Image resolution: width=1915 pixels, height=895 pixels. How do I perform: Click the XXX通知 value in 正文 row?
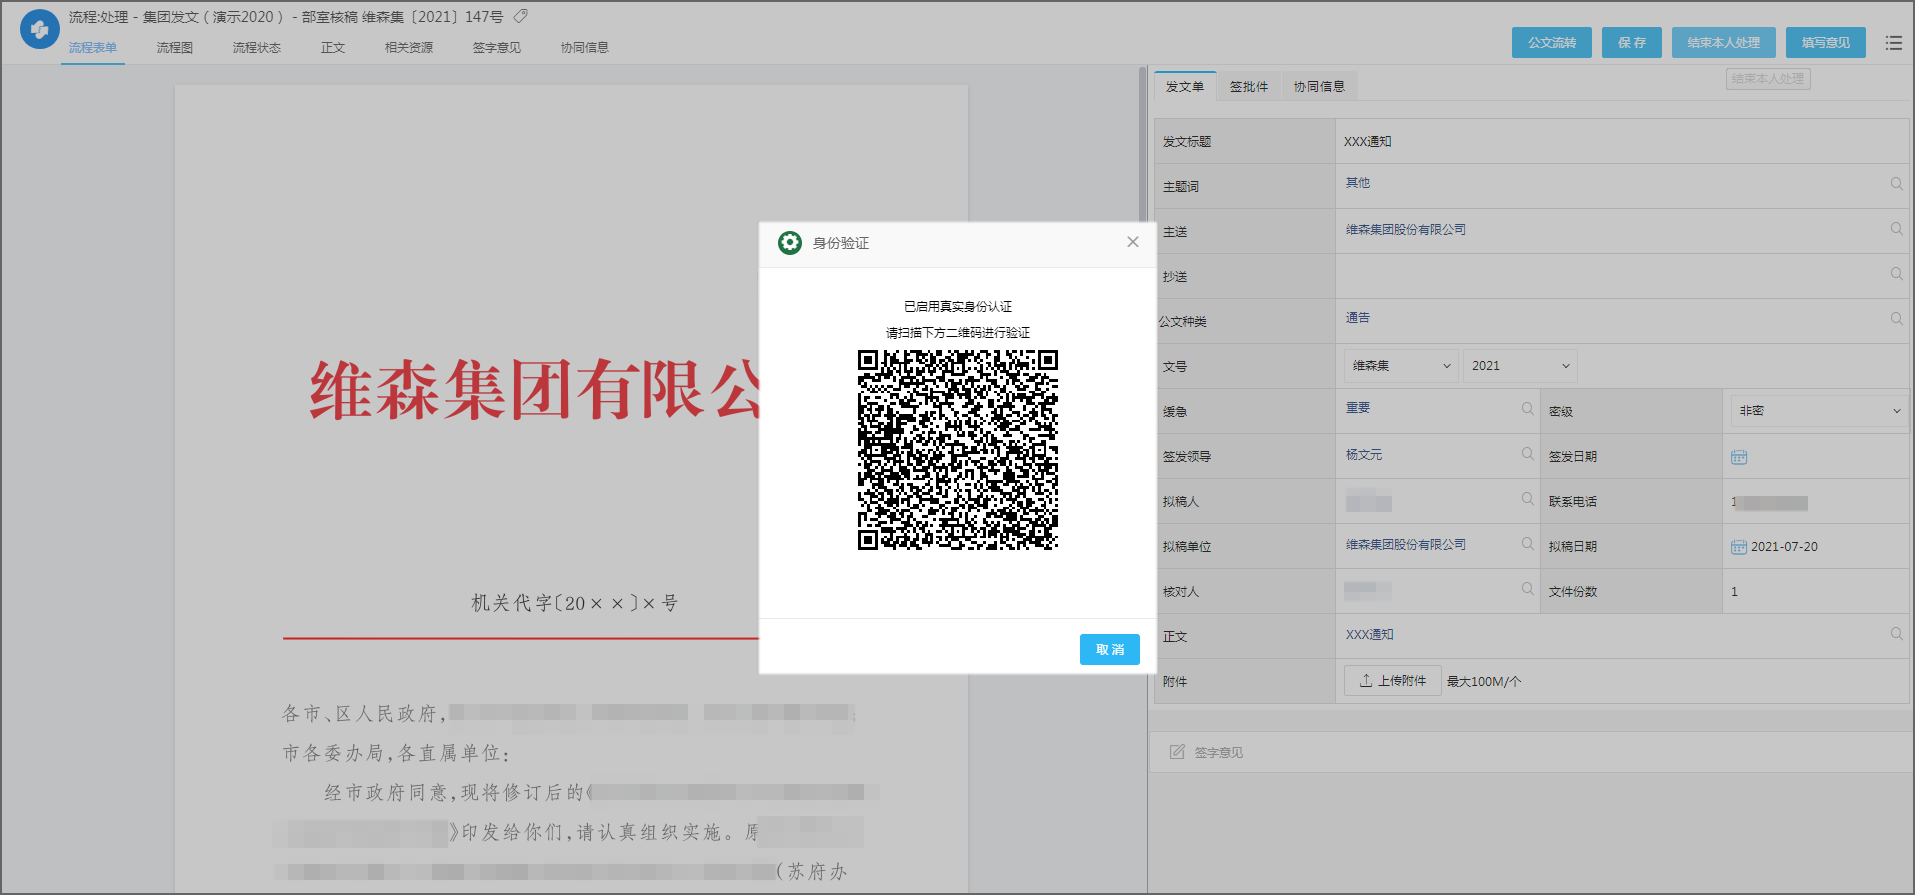click(1369, 635)
